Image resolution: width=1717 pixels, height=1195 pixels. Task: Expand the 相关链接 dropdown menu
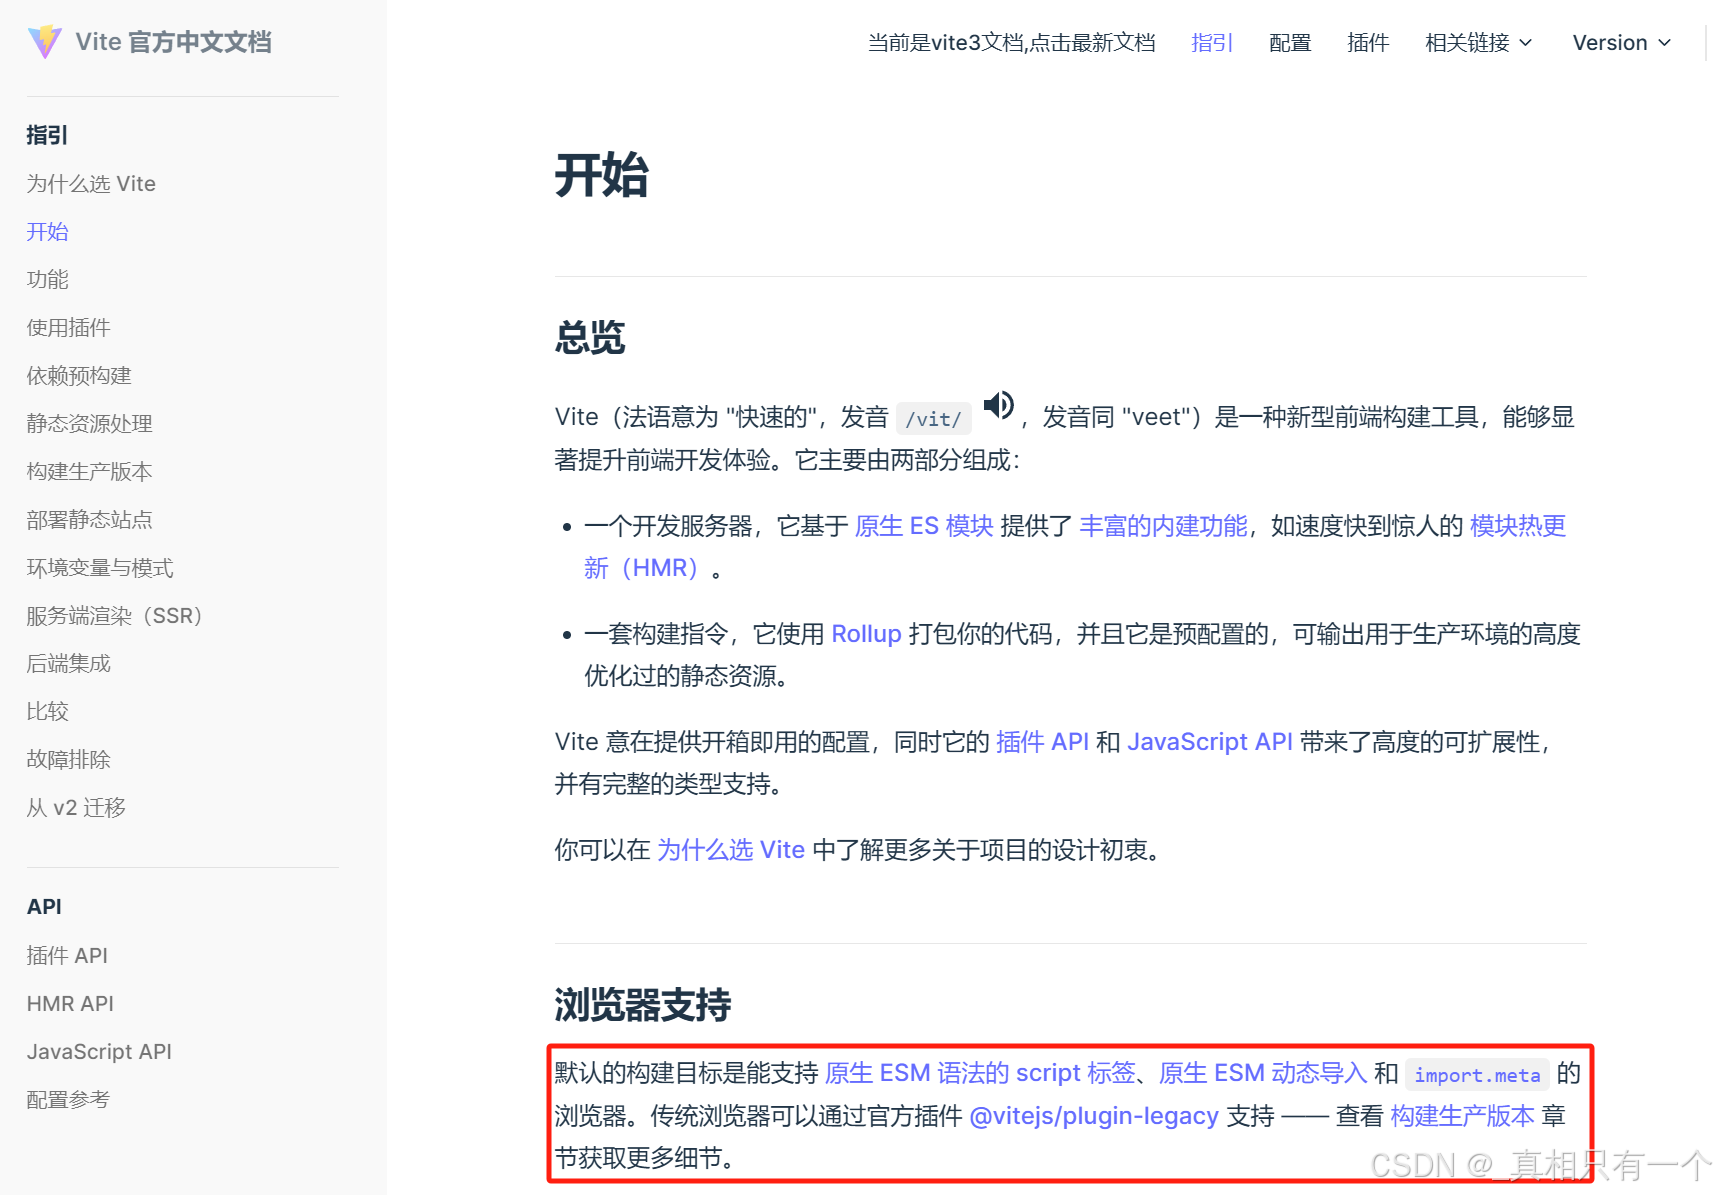pyautogui.click(x=1478, y=43)
